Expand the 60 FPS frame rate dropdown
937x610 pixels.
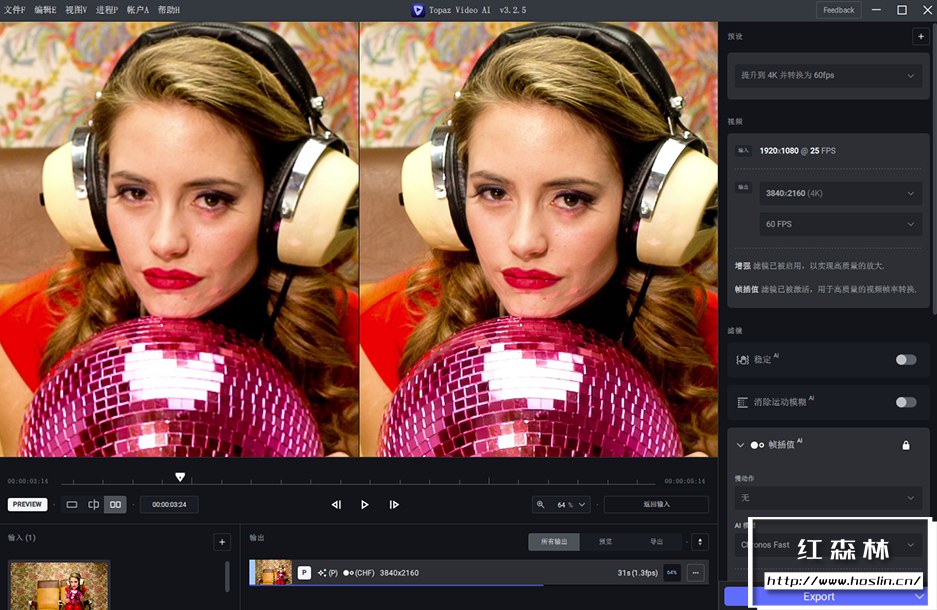(x=840, y=224)
